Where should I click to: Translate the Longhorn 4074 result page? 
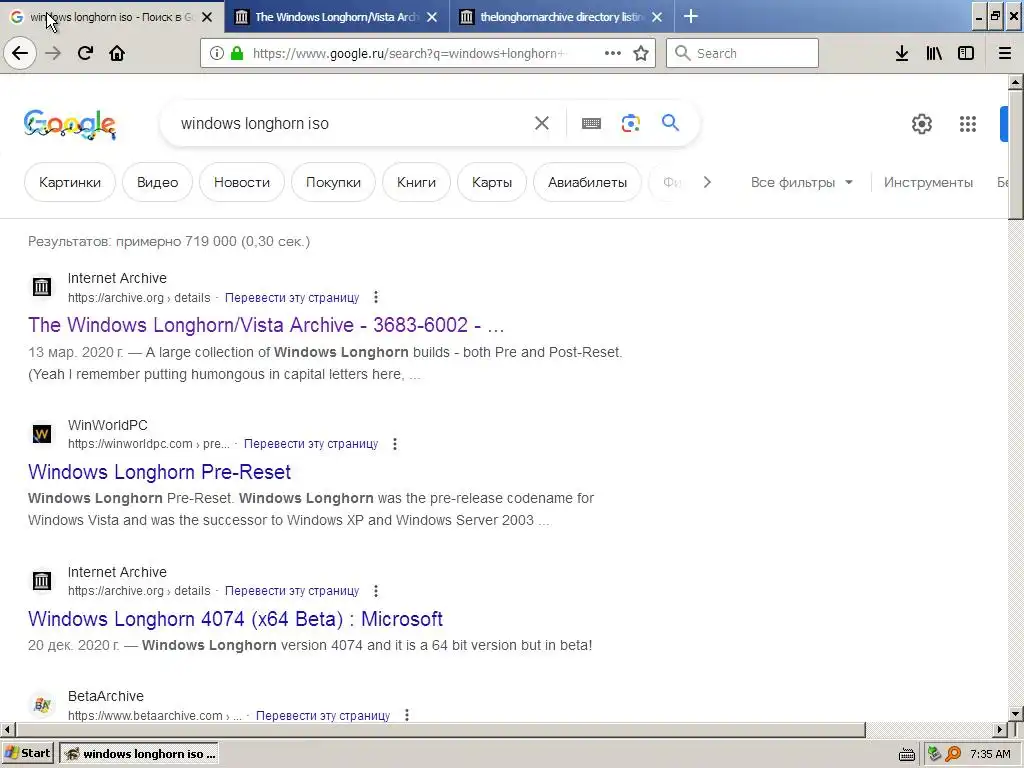click(x=292, y=591)
